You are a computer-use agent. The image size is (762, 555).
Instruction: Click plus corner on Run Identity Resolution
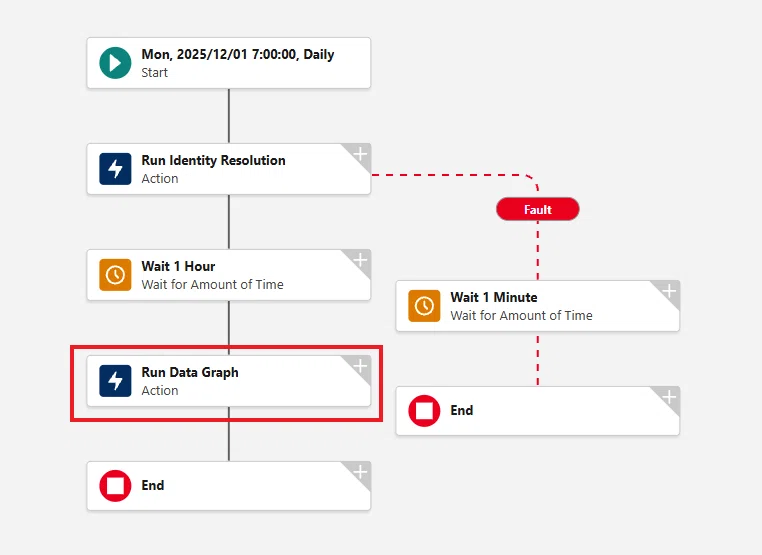coord(360,155)
